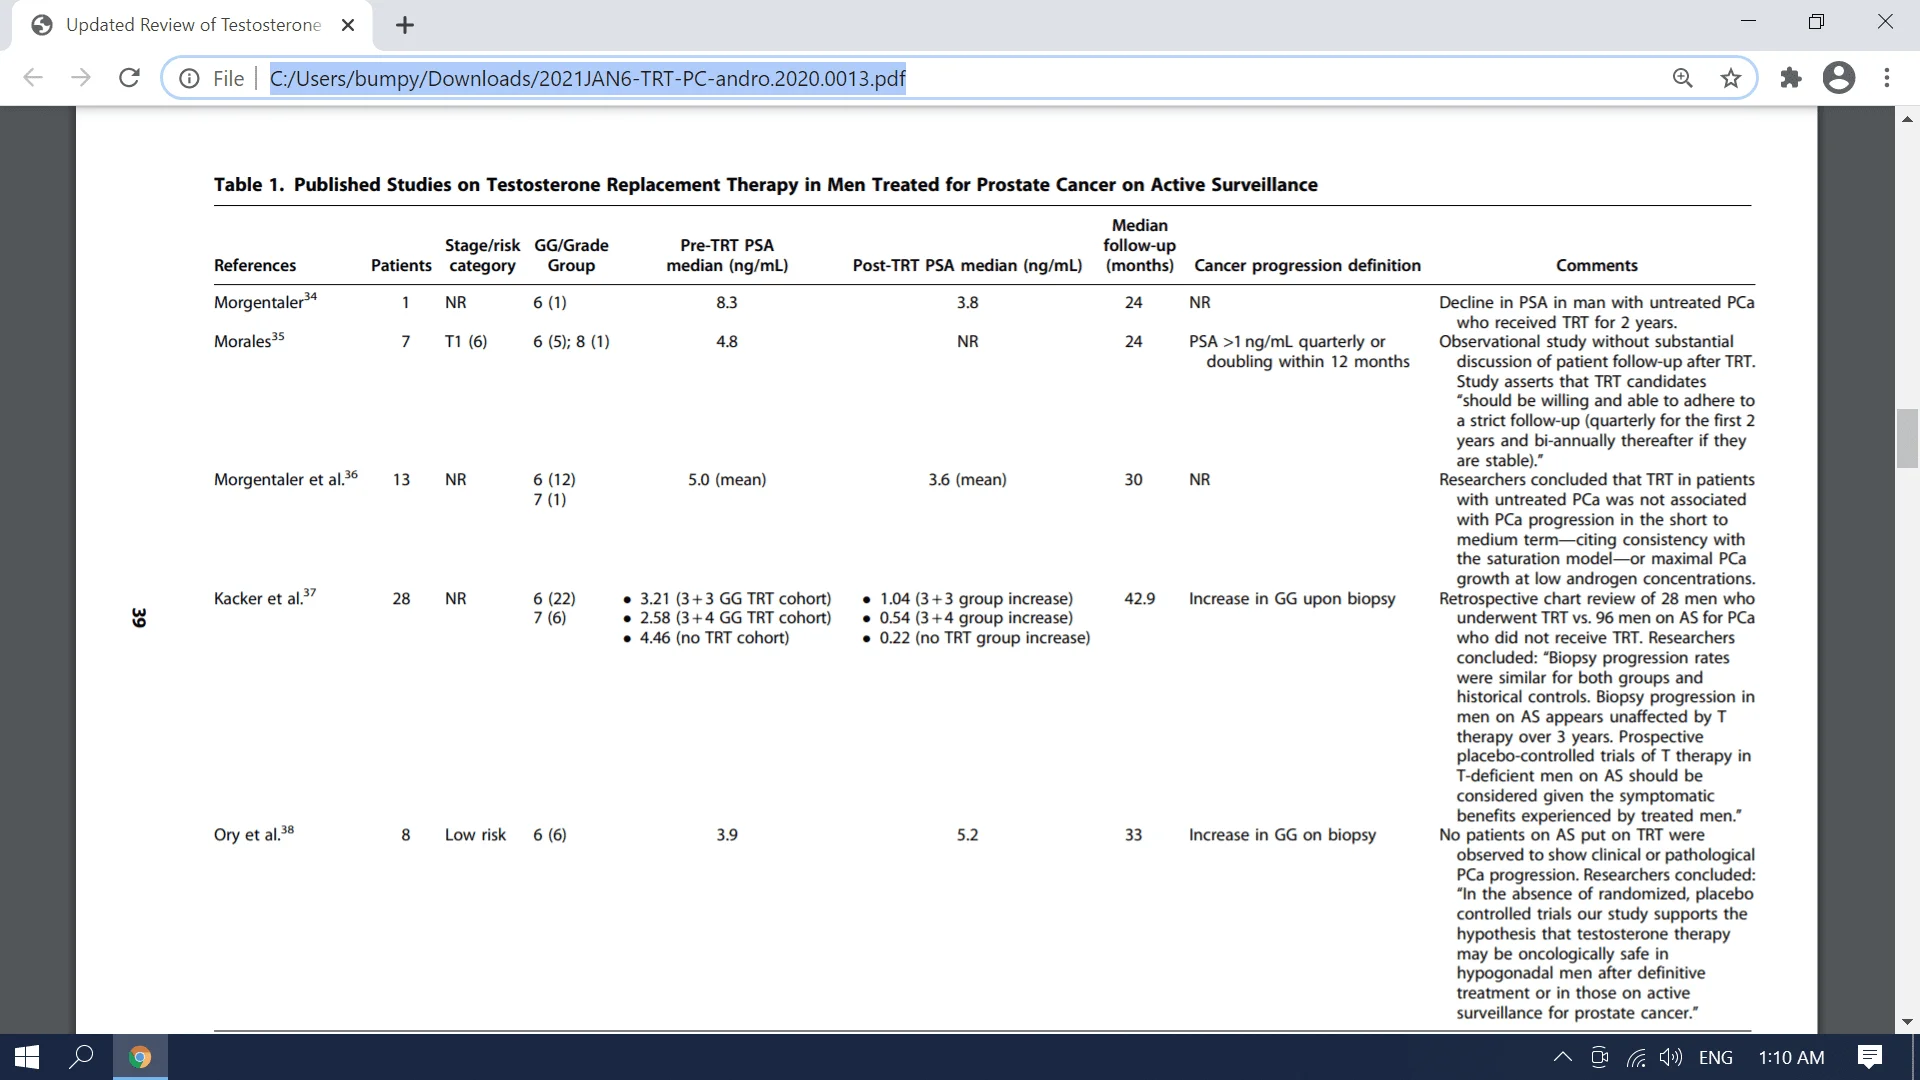Image resolution: width=1920 pixels, height=1080 pixels.
Task: Click 'Kacker et al.37' reference
Action: click(265, 597)
